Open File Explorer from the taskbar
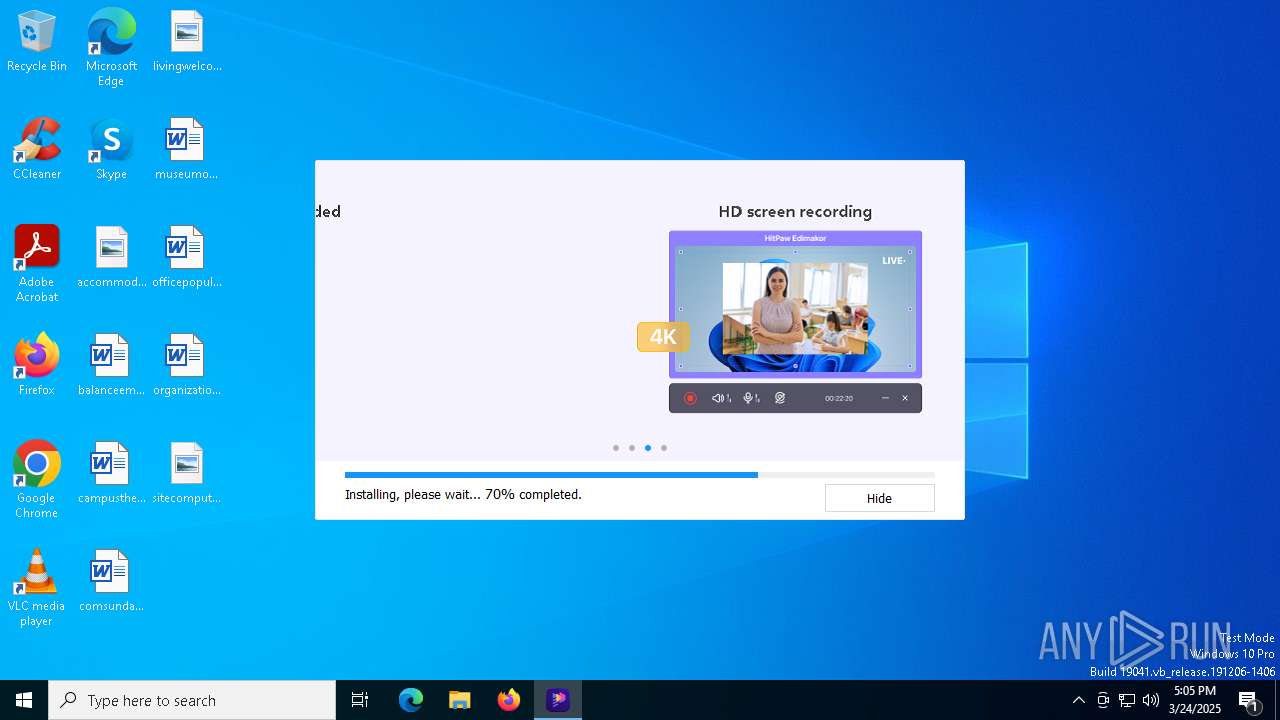 click(x=460, y=700)
